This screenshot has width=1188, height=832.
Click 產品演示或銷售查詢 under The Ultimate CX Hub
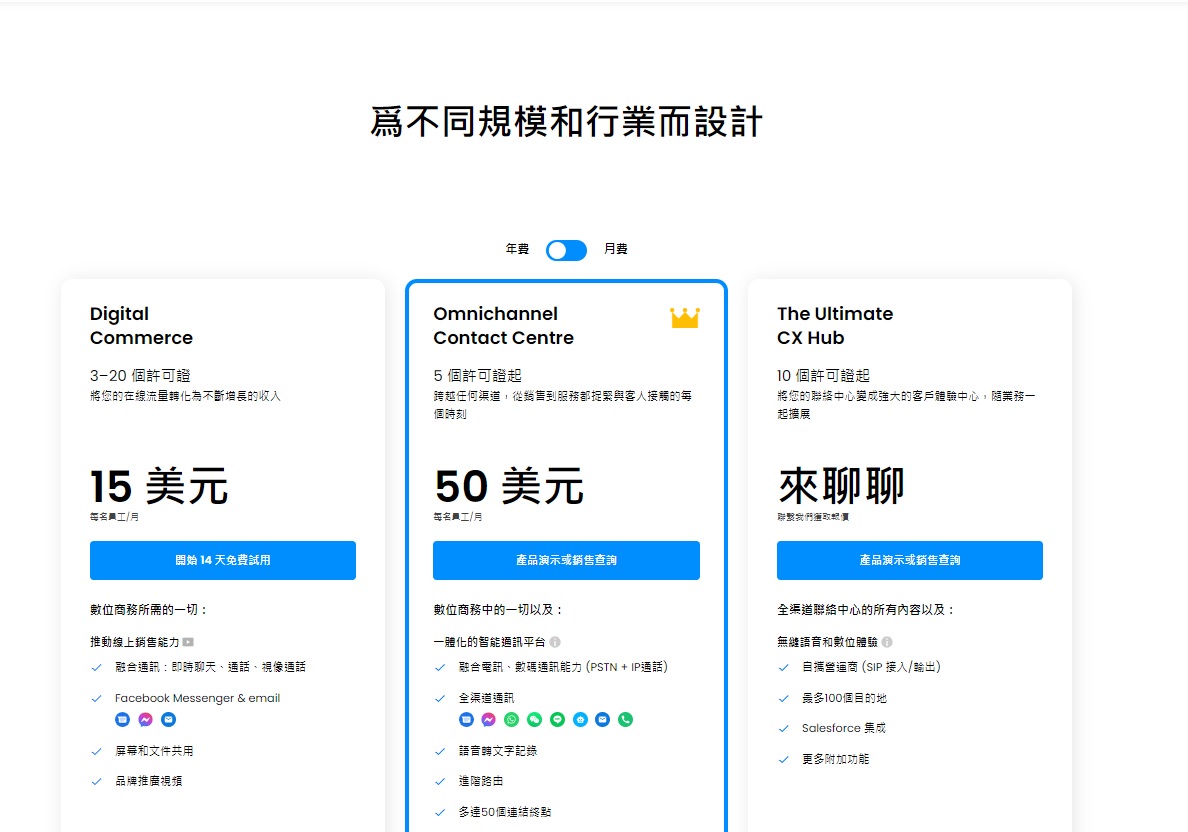(x=909, y=561)
